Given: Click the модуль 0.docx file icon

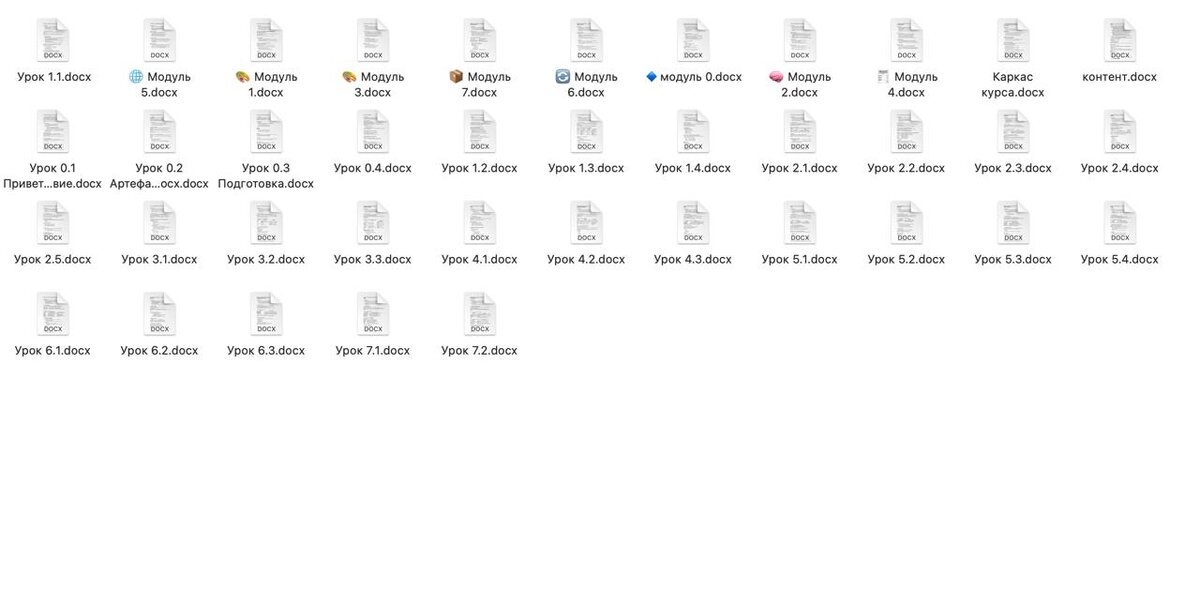Looking at the screenshot, I should click(x=693, y=40).
